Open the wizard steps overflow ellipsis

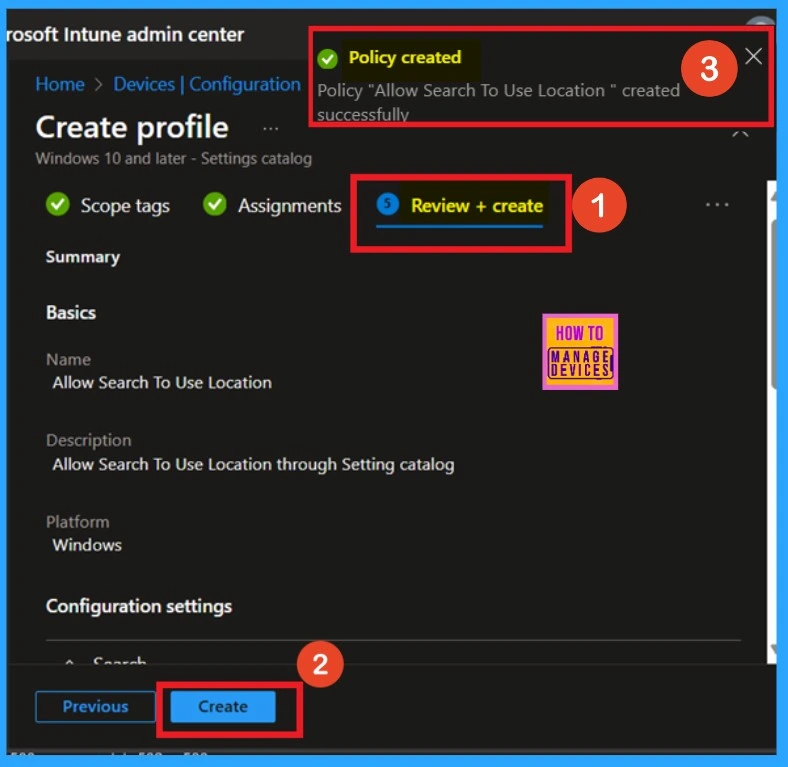click(717, 205)
